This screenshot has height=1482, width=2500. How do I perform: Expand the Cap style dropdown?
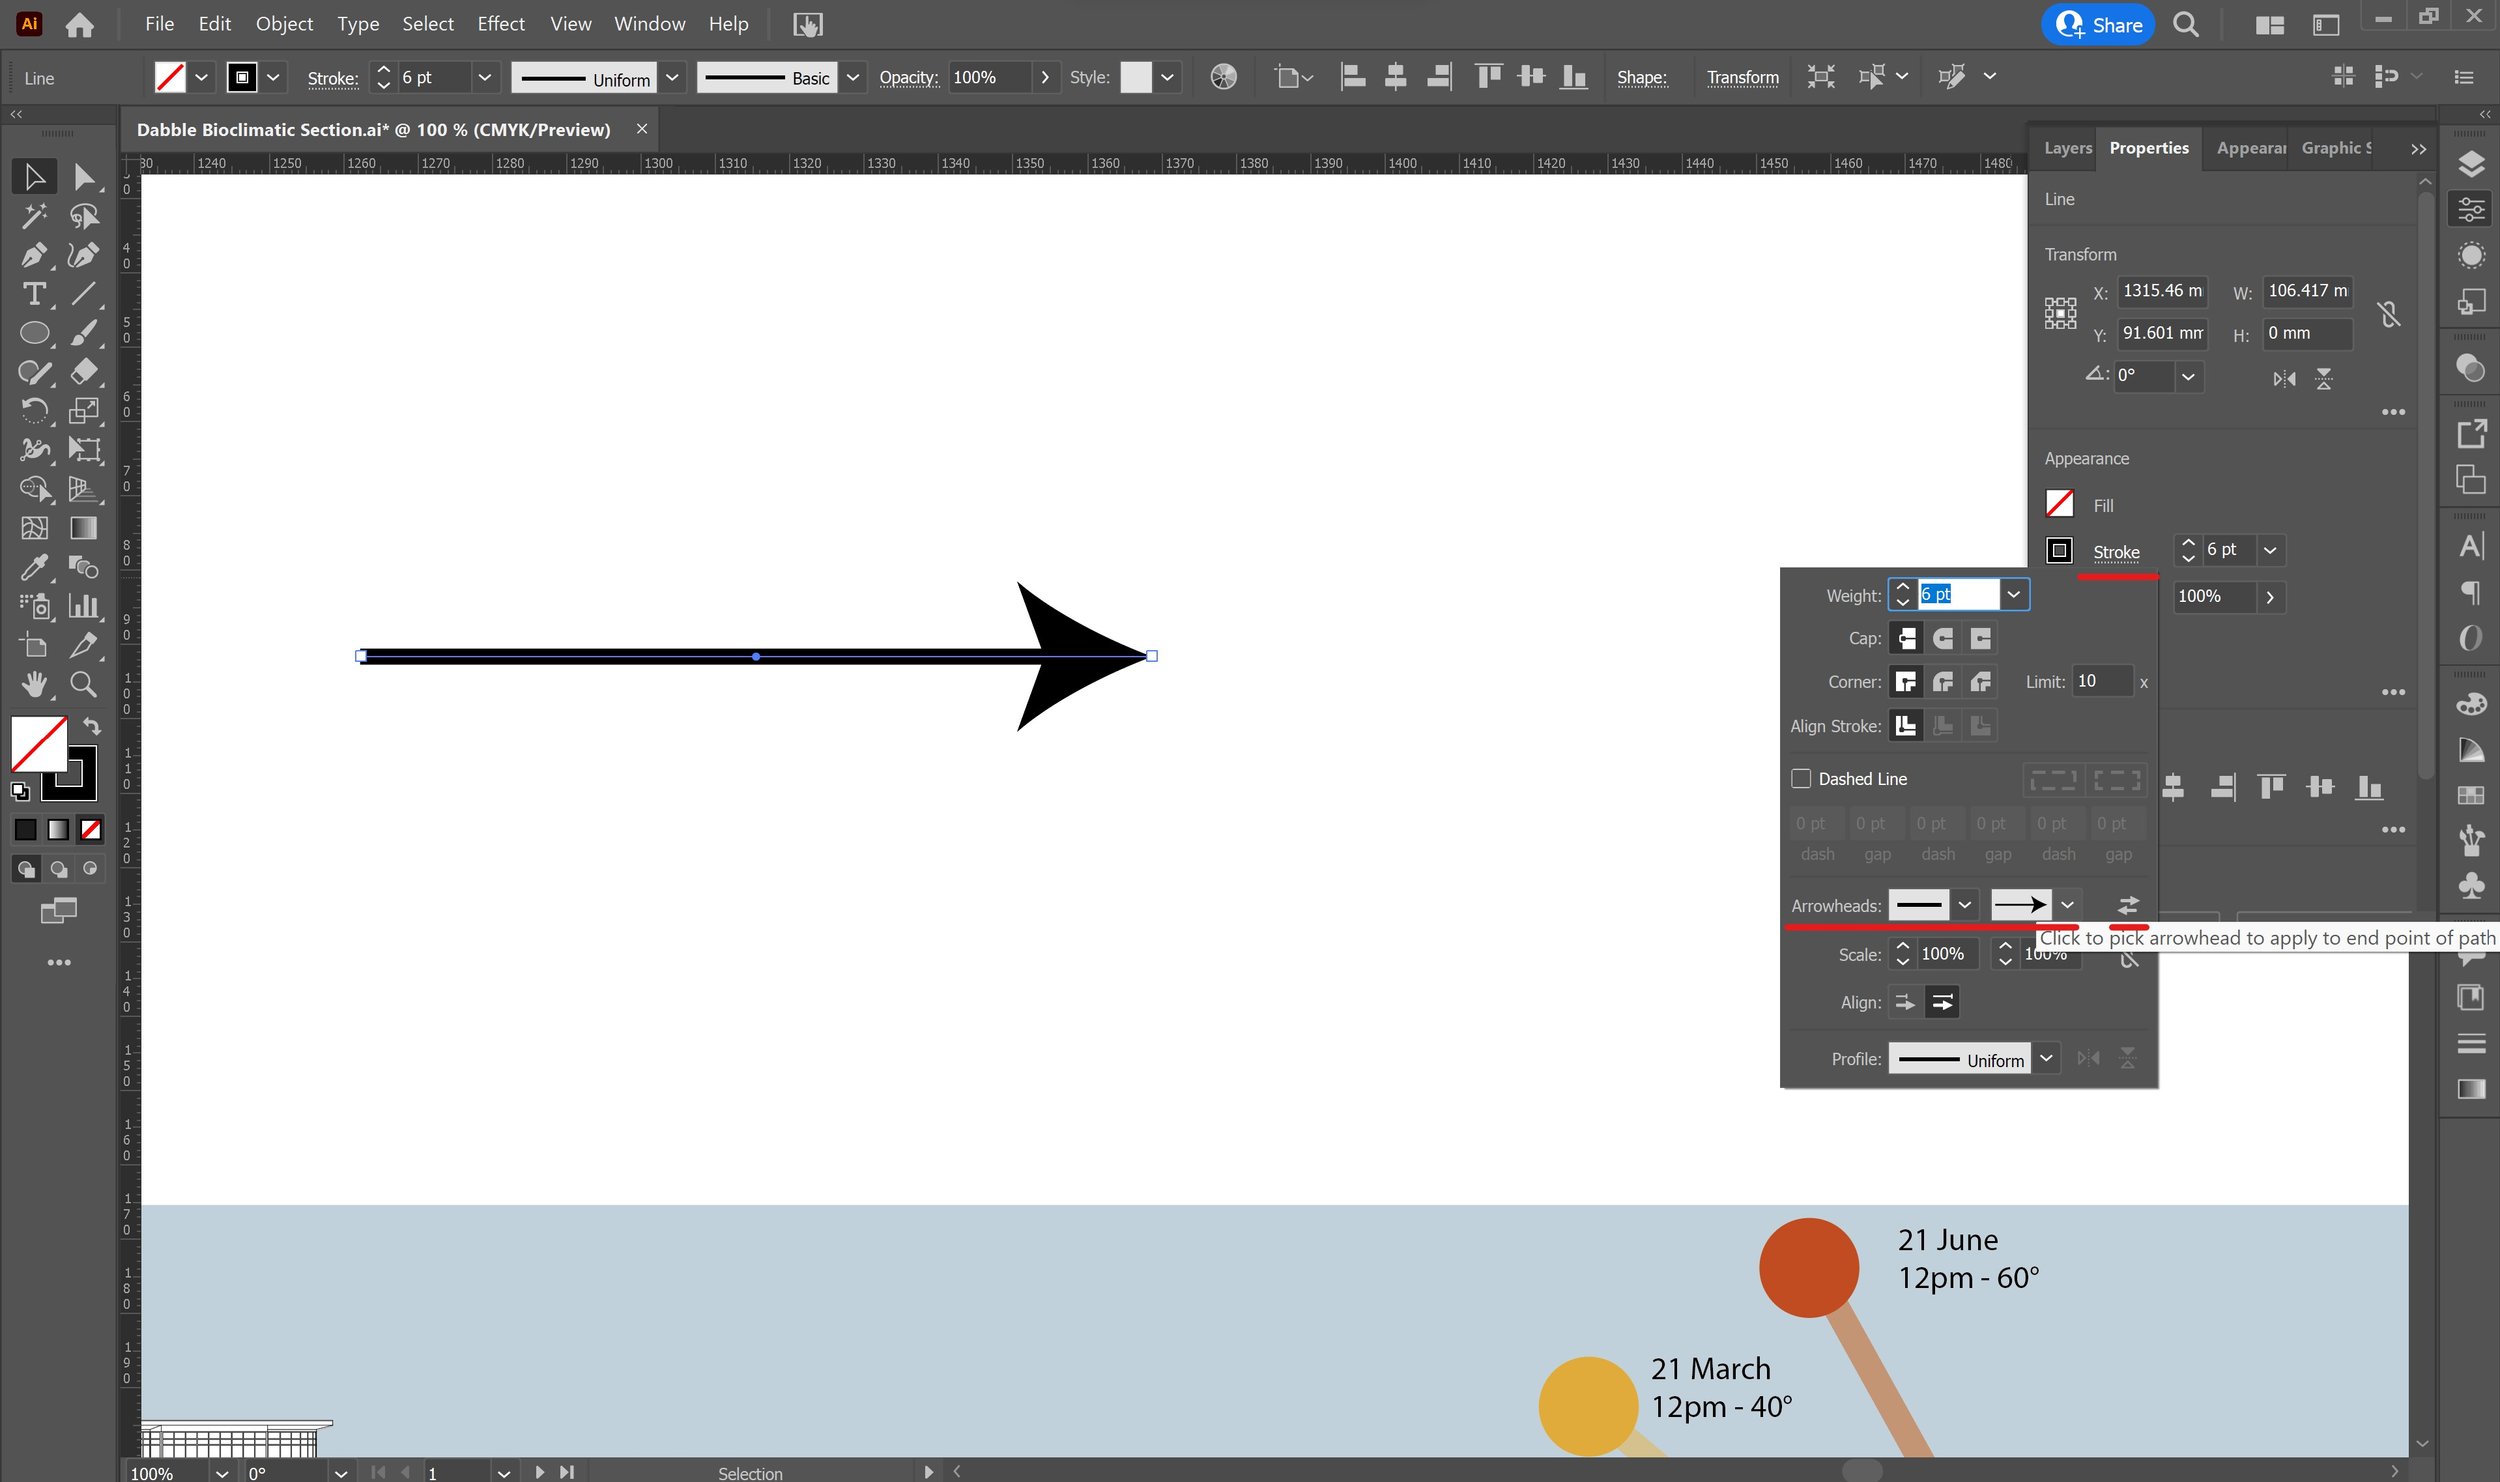coord(1904,637)
